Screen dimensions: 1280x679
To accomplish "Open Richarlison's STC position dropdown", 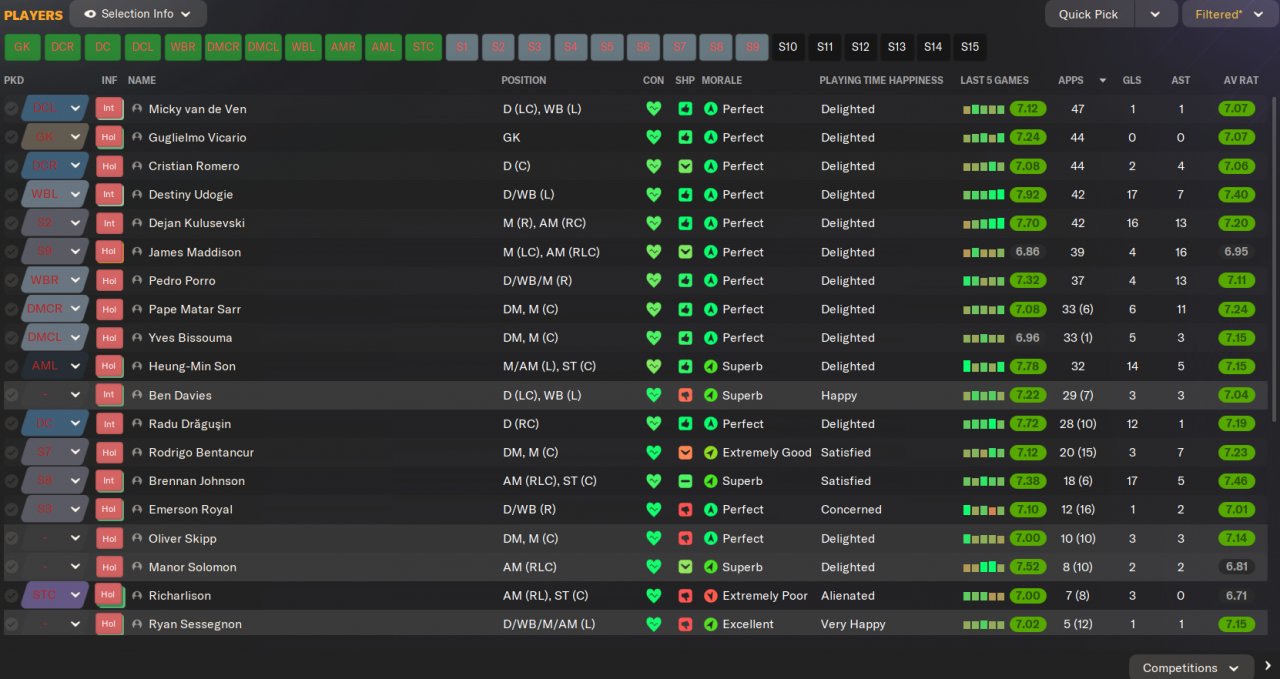I will coord(75,596).
